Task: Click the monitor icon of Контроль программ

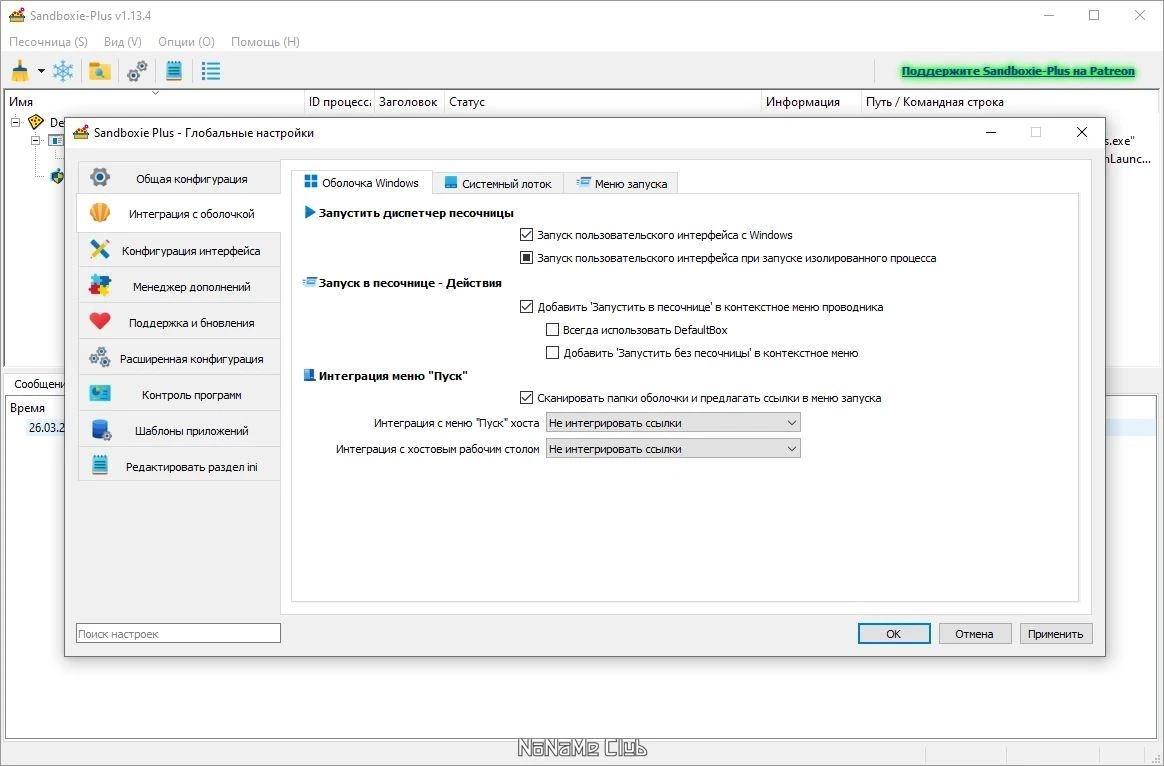Action: tap(100, 393)
